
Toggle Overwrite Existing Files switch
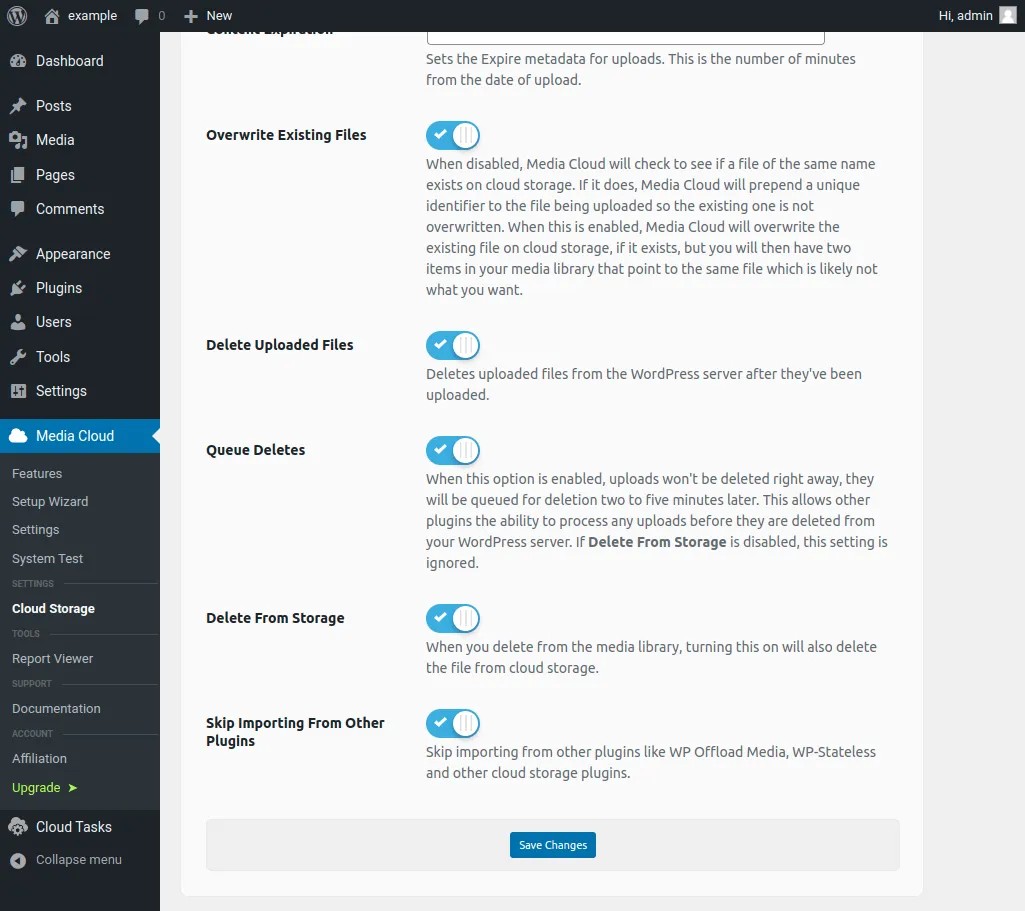click(453, 135)
